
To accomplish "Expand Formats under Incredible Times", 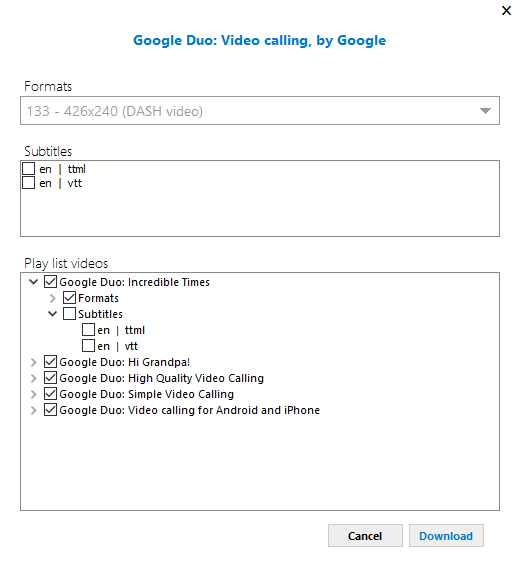I will 52,298.
